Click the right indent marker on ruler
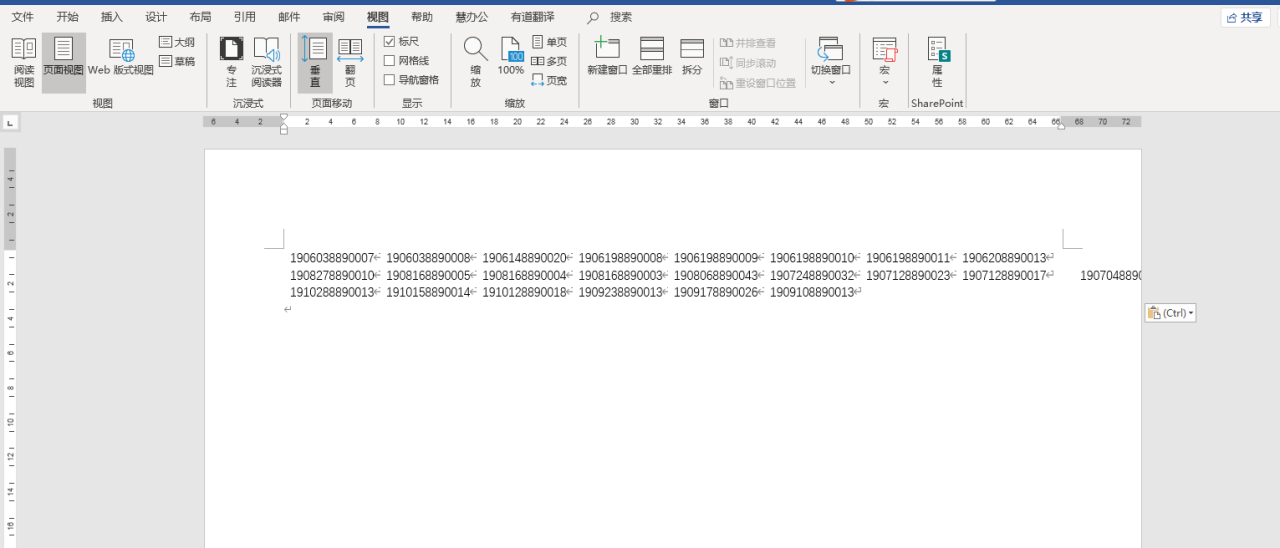 (1060, 125)
